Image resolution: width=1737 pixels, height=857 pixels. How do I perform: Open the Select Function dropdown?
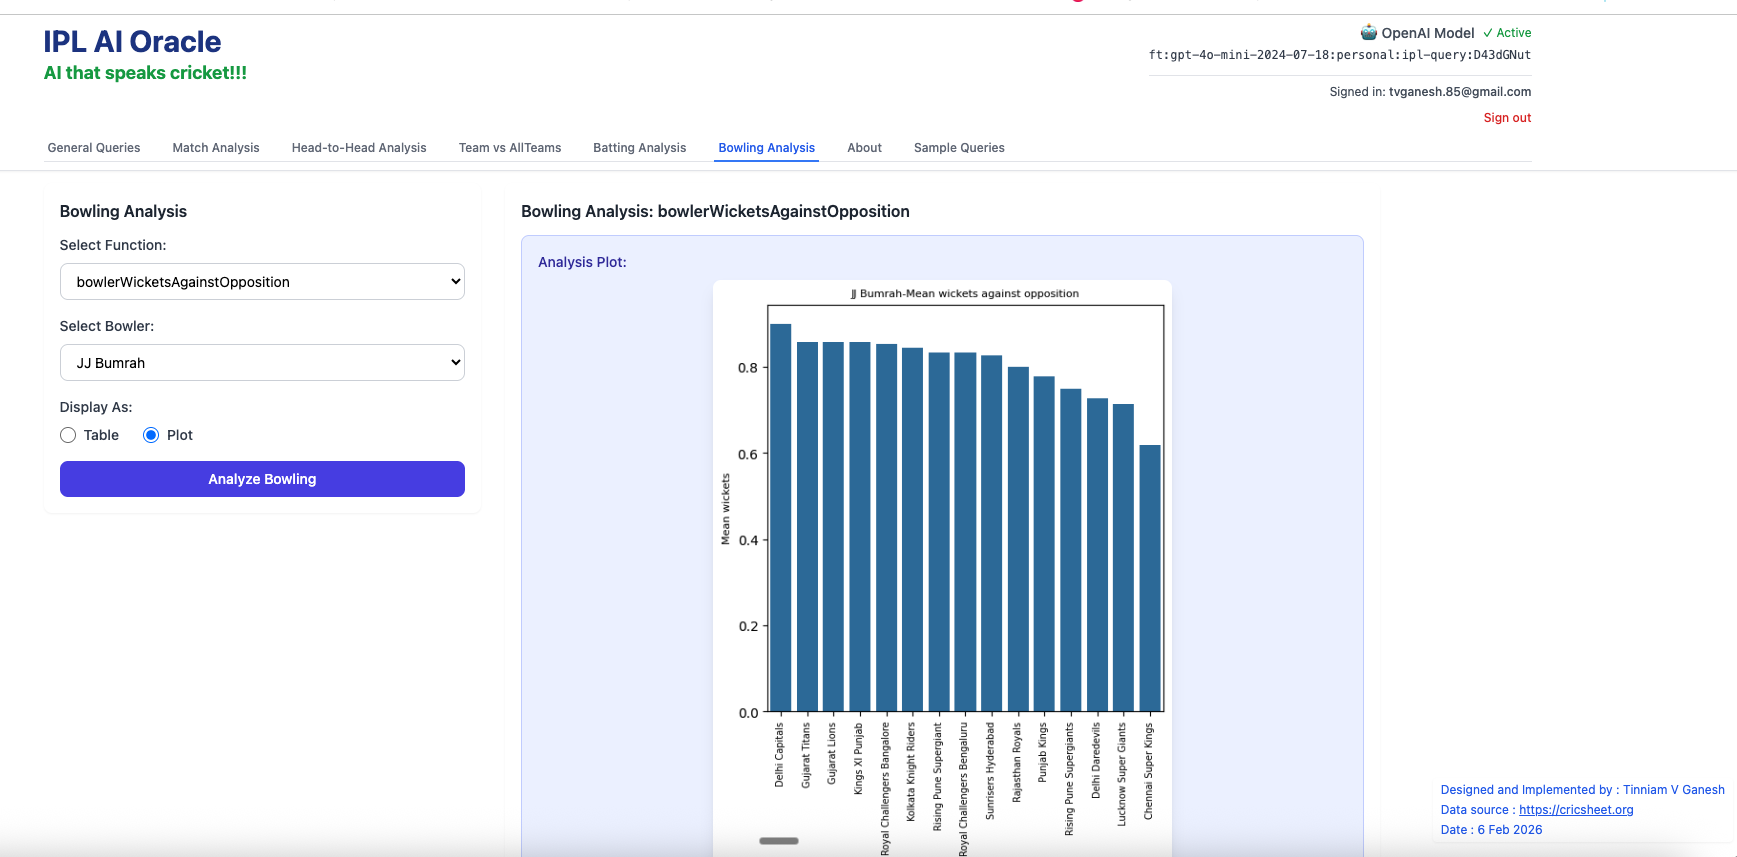pos(262,282)
